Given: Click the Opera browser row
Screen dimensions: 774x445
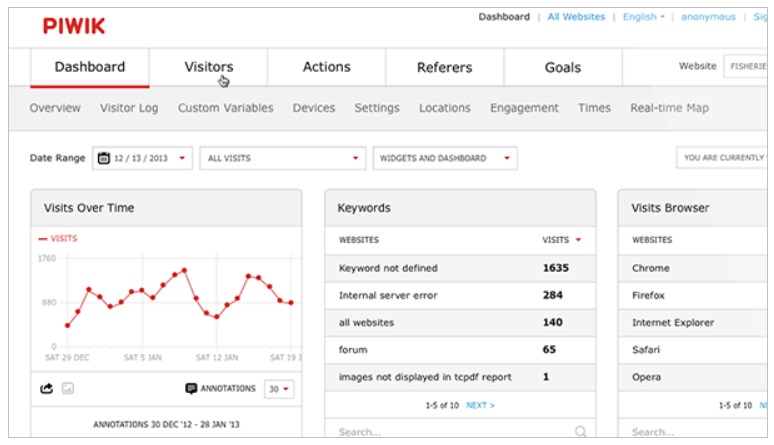Looking at the screenshot, I should click(x=693, y=377).
